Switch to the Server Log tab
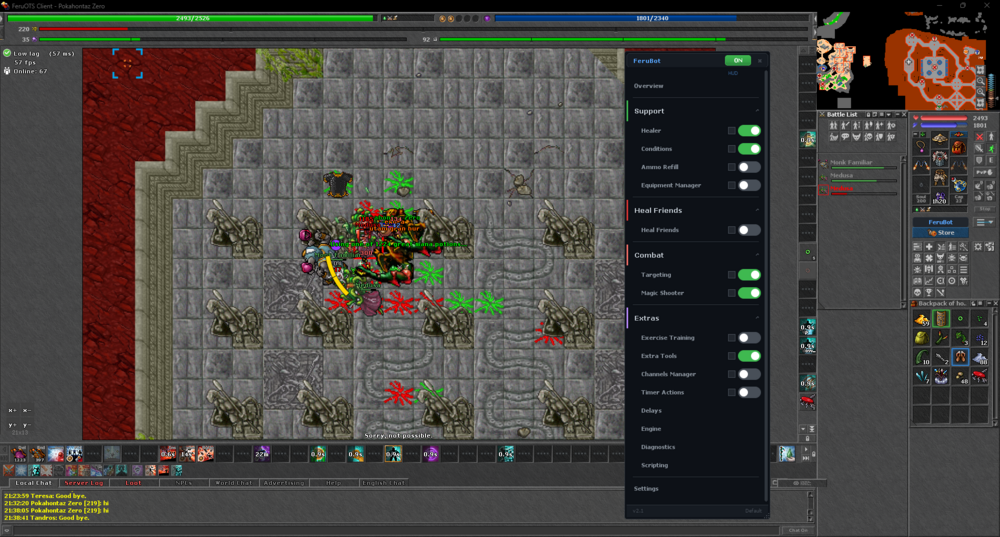The height and width of the screenshot is (537, 1000). point(84,483)
